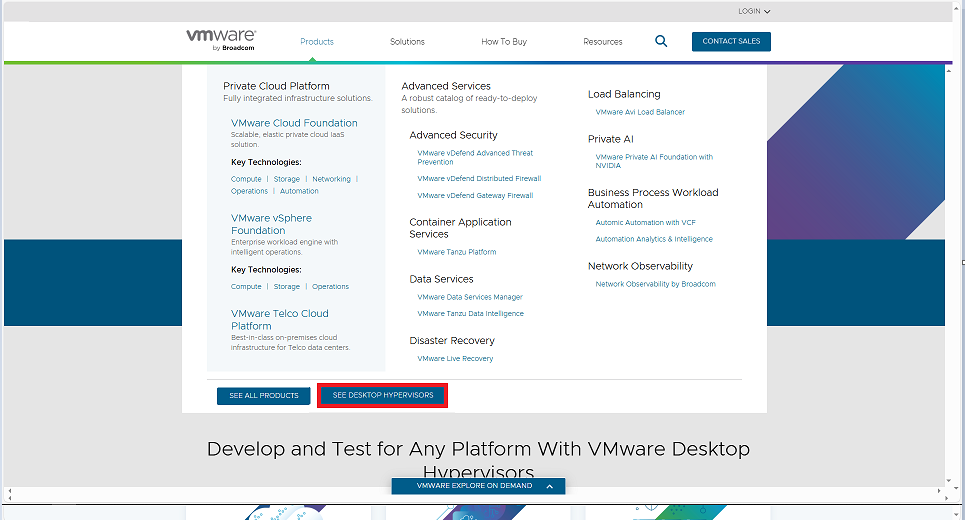
Task: Open vDefend Advanced Threat Prevention link
Action: coord(475,158)
